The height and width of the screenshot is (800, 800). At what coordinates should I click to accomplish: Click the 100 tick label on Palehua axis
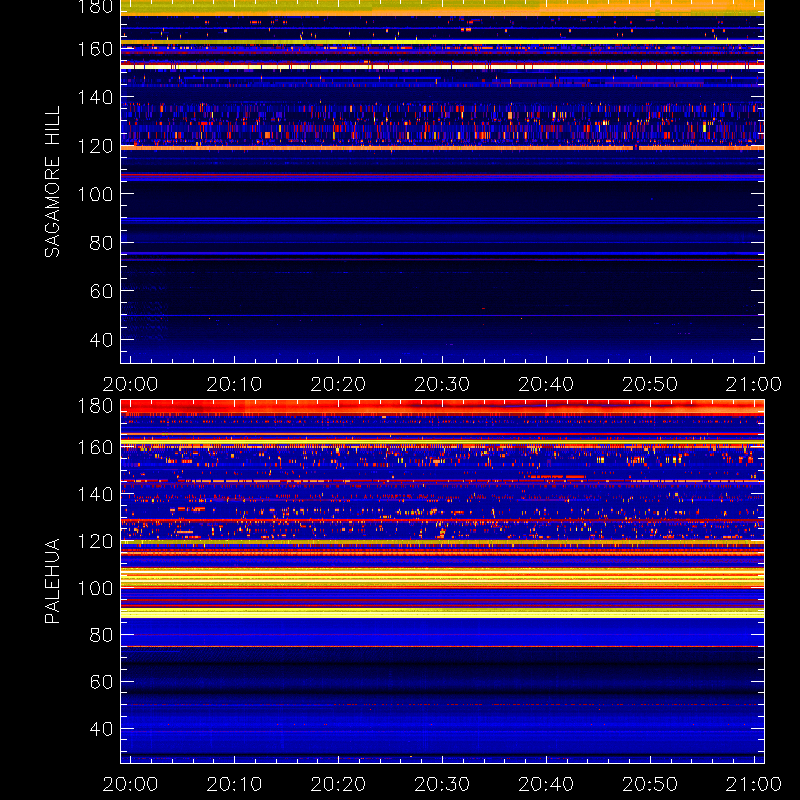coord(95,588)
